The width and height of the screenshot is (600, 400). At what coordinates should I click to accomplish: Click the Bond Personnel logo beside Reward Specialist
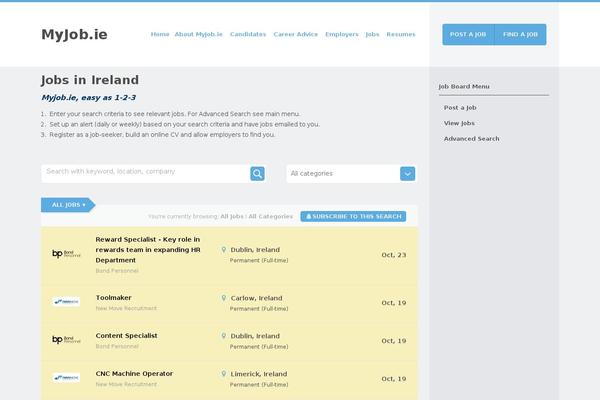(66, 254)
